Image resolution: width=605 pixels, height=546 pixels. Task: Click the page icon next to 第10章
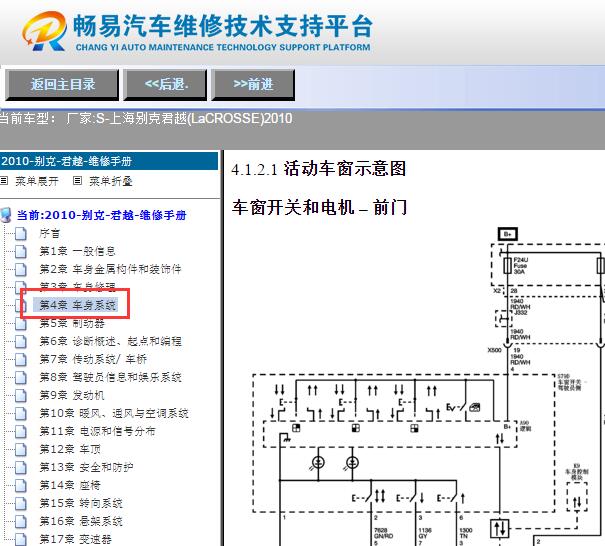pos(21,414)
